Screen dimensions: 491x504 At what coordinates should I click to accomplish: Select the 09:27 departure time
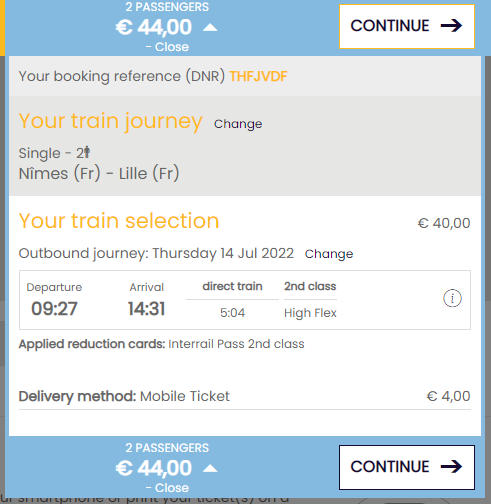[x=54, y=309]
